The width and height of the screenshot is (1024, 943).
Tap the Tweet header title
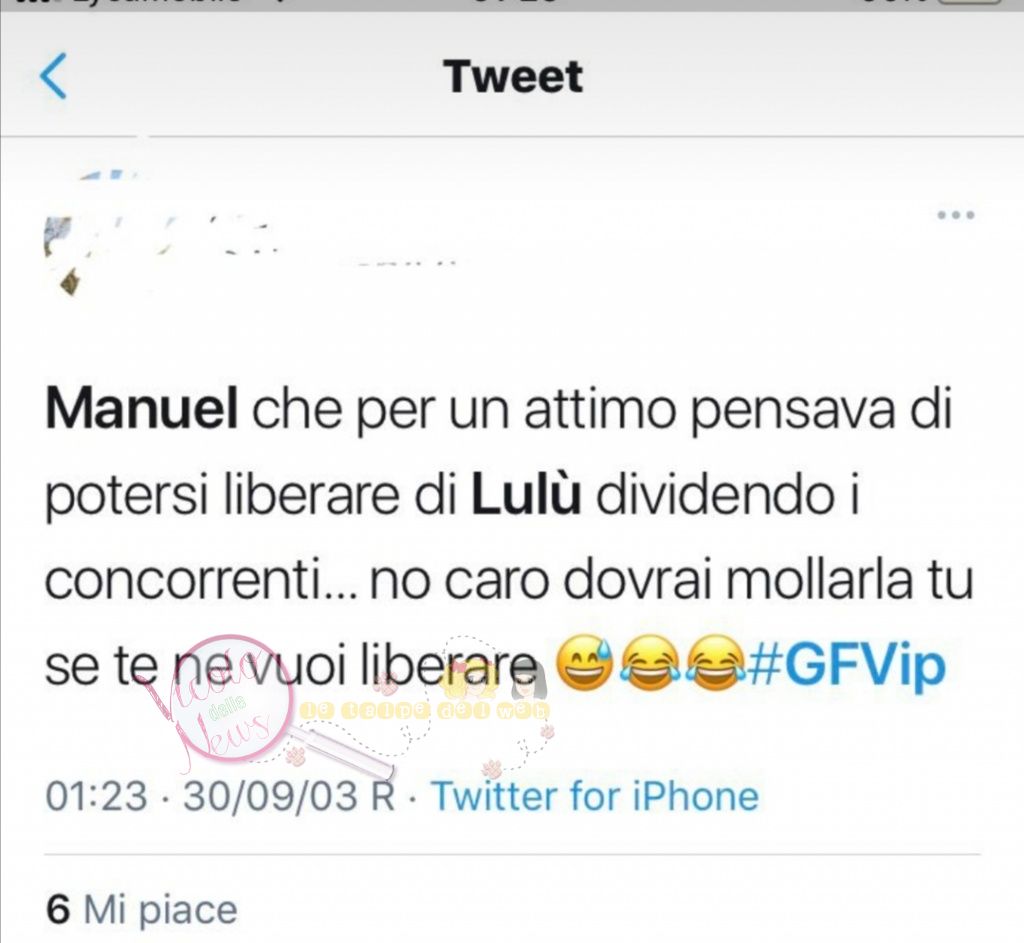[513, 76]
